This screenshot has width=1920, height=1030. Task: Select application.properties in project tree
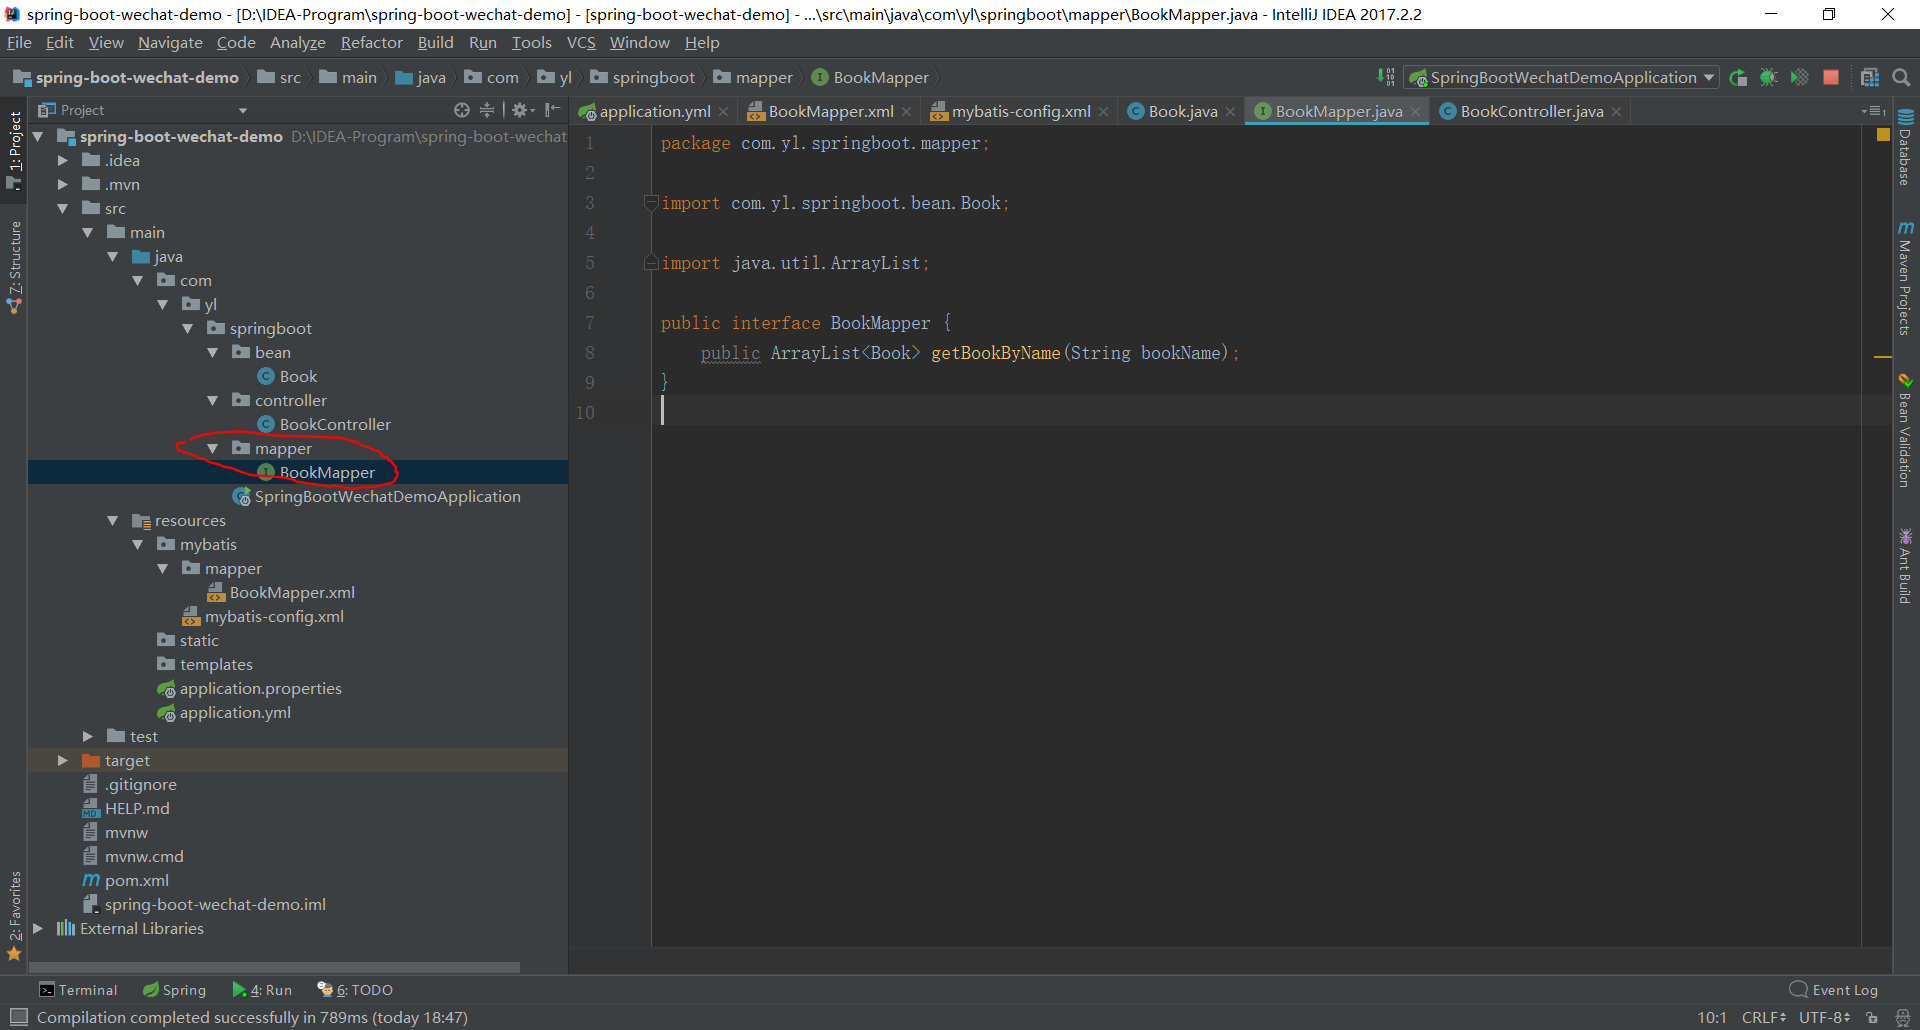(x=250, y=688)
